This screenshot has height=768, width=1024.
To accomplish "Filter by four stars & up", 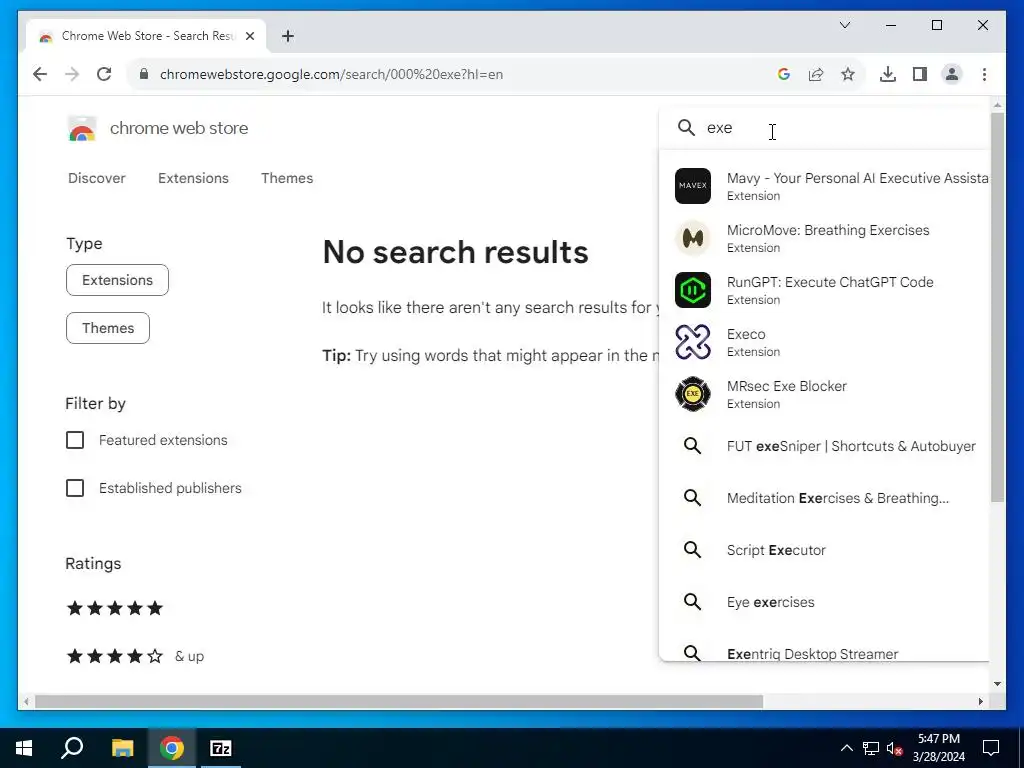I will [135, 656].
